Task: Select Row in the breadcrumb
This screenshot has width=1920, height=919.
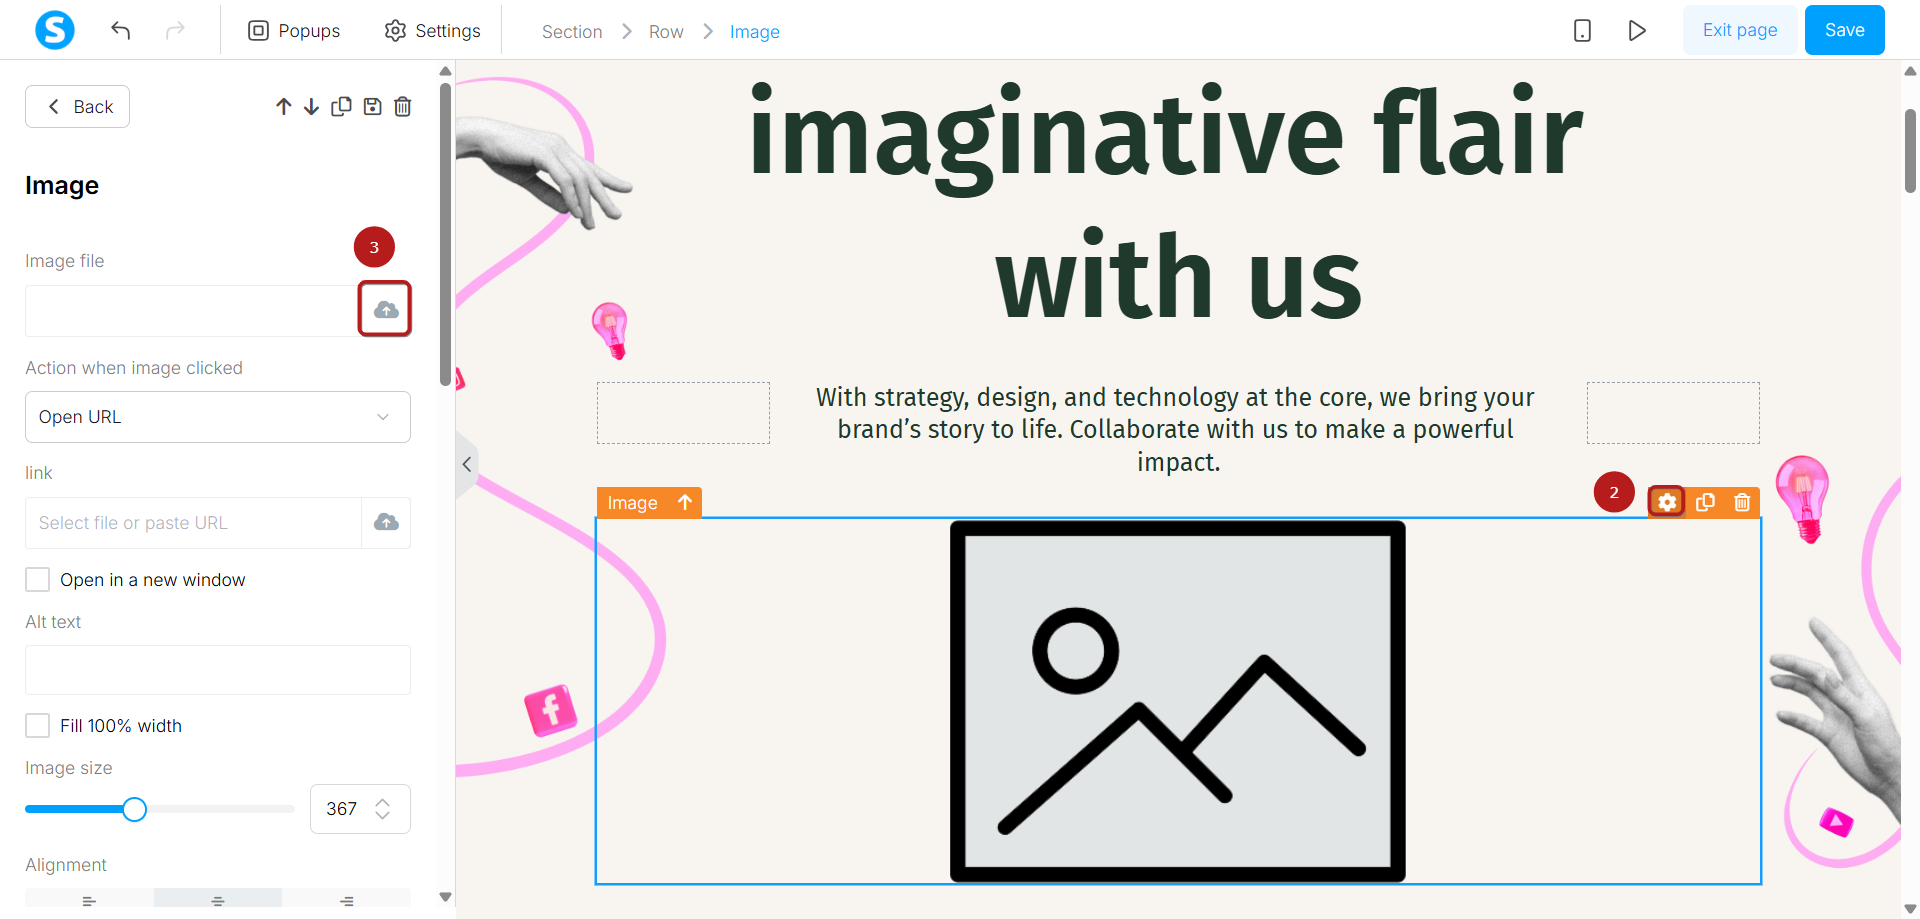Action: coord(666,32)
